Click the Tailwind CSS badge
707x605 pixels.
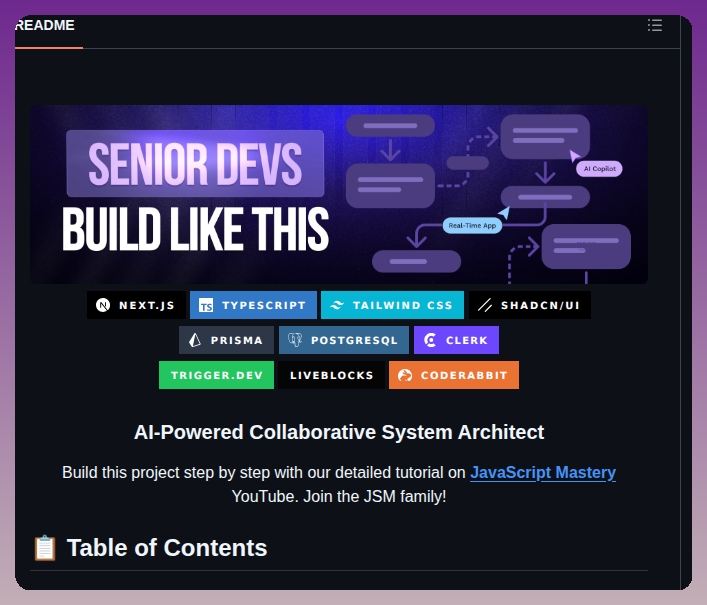[x=392, y=305]
